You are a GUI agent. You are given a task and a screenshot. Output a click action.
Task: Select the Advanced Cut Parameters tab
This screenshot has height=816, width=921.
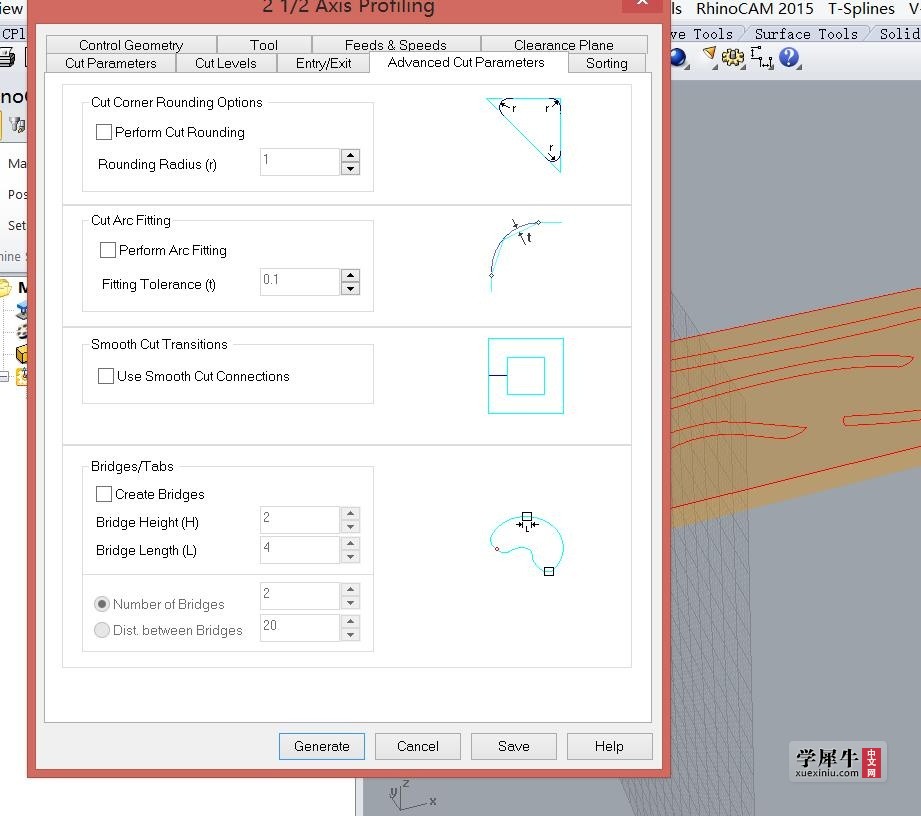click(466, 62)
